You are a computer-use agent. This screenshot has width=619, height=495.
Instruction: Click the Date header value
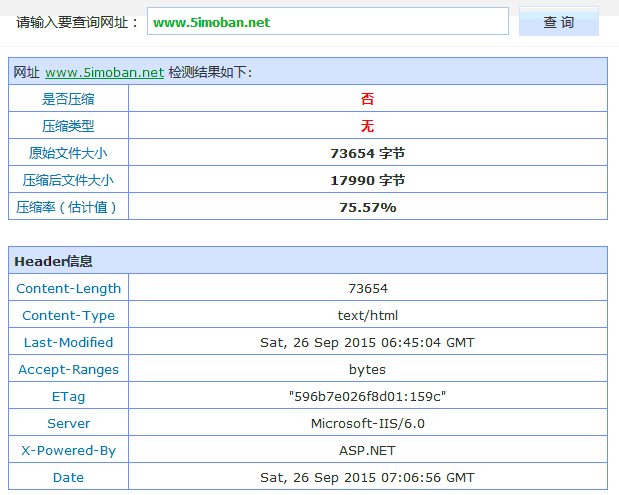(367, 477)
